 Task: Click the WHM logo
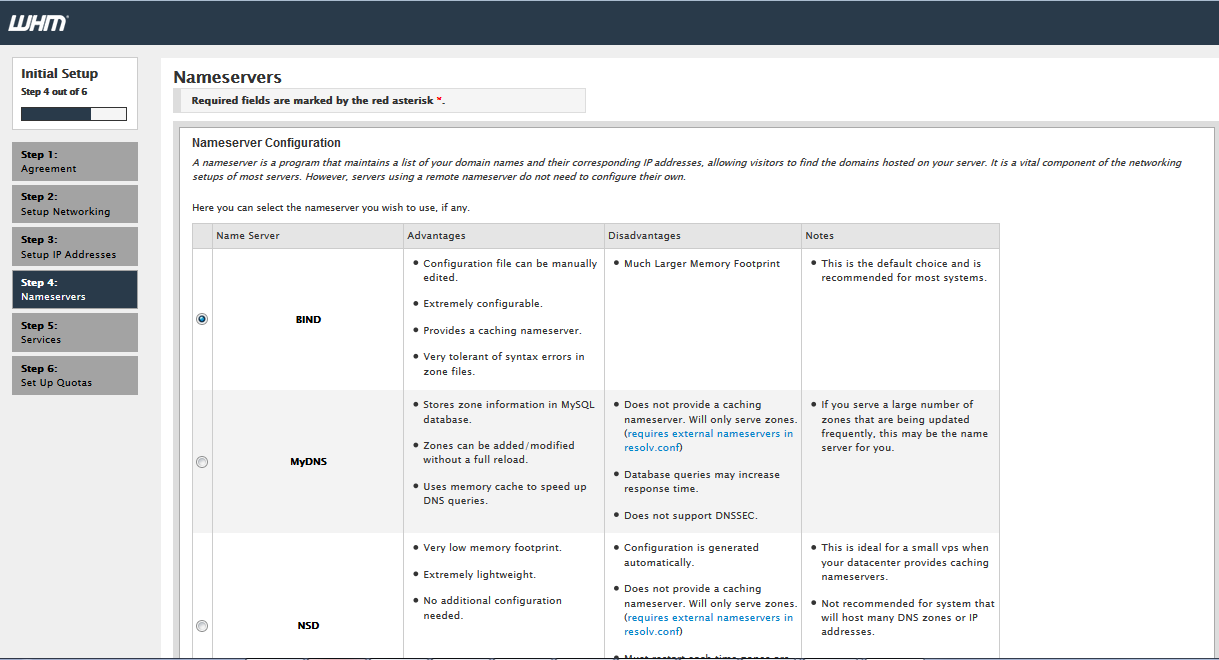pyautogui.click(x=38, y=23)
